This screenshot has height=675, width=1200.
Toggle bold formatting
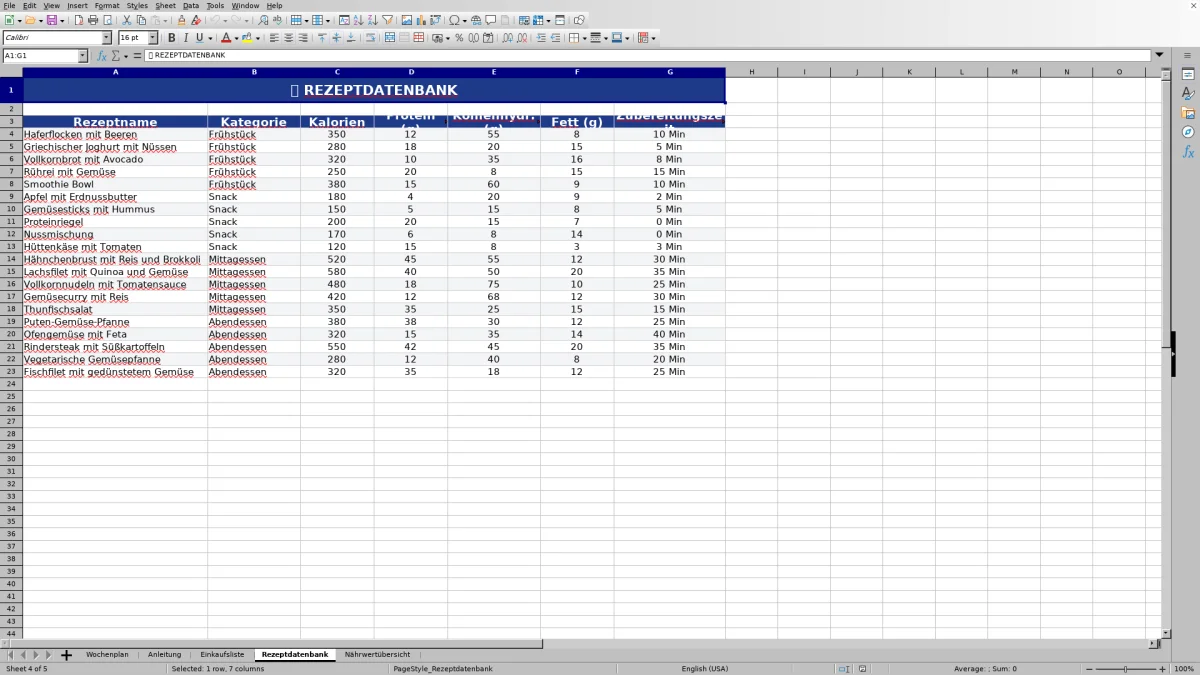[171, 38]
